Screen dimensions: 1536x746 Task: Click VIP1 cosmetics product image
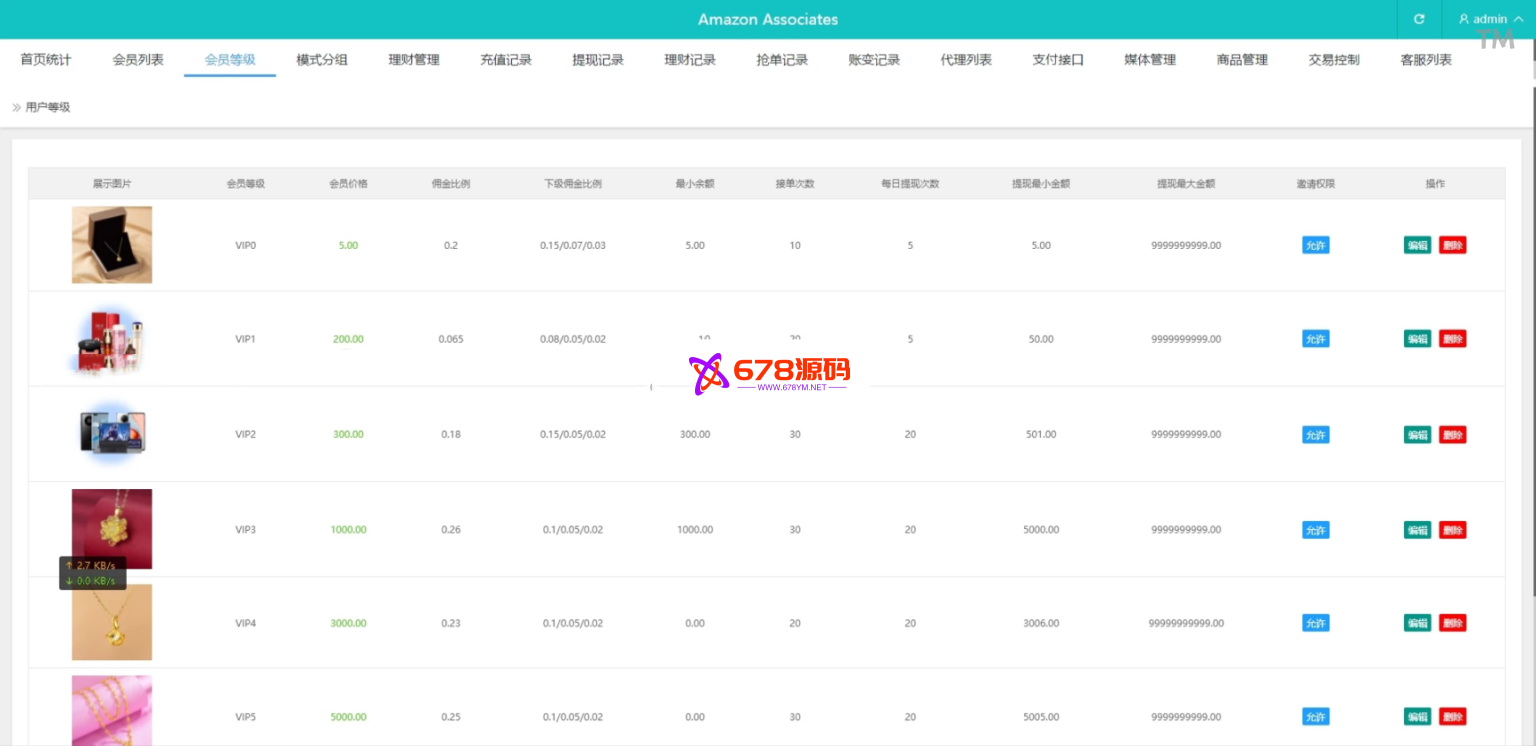pyautogui.click(x=112, y=339)
